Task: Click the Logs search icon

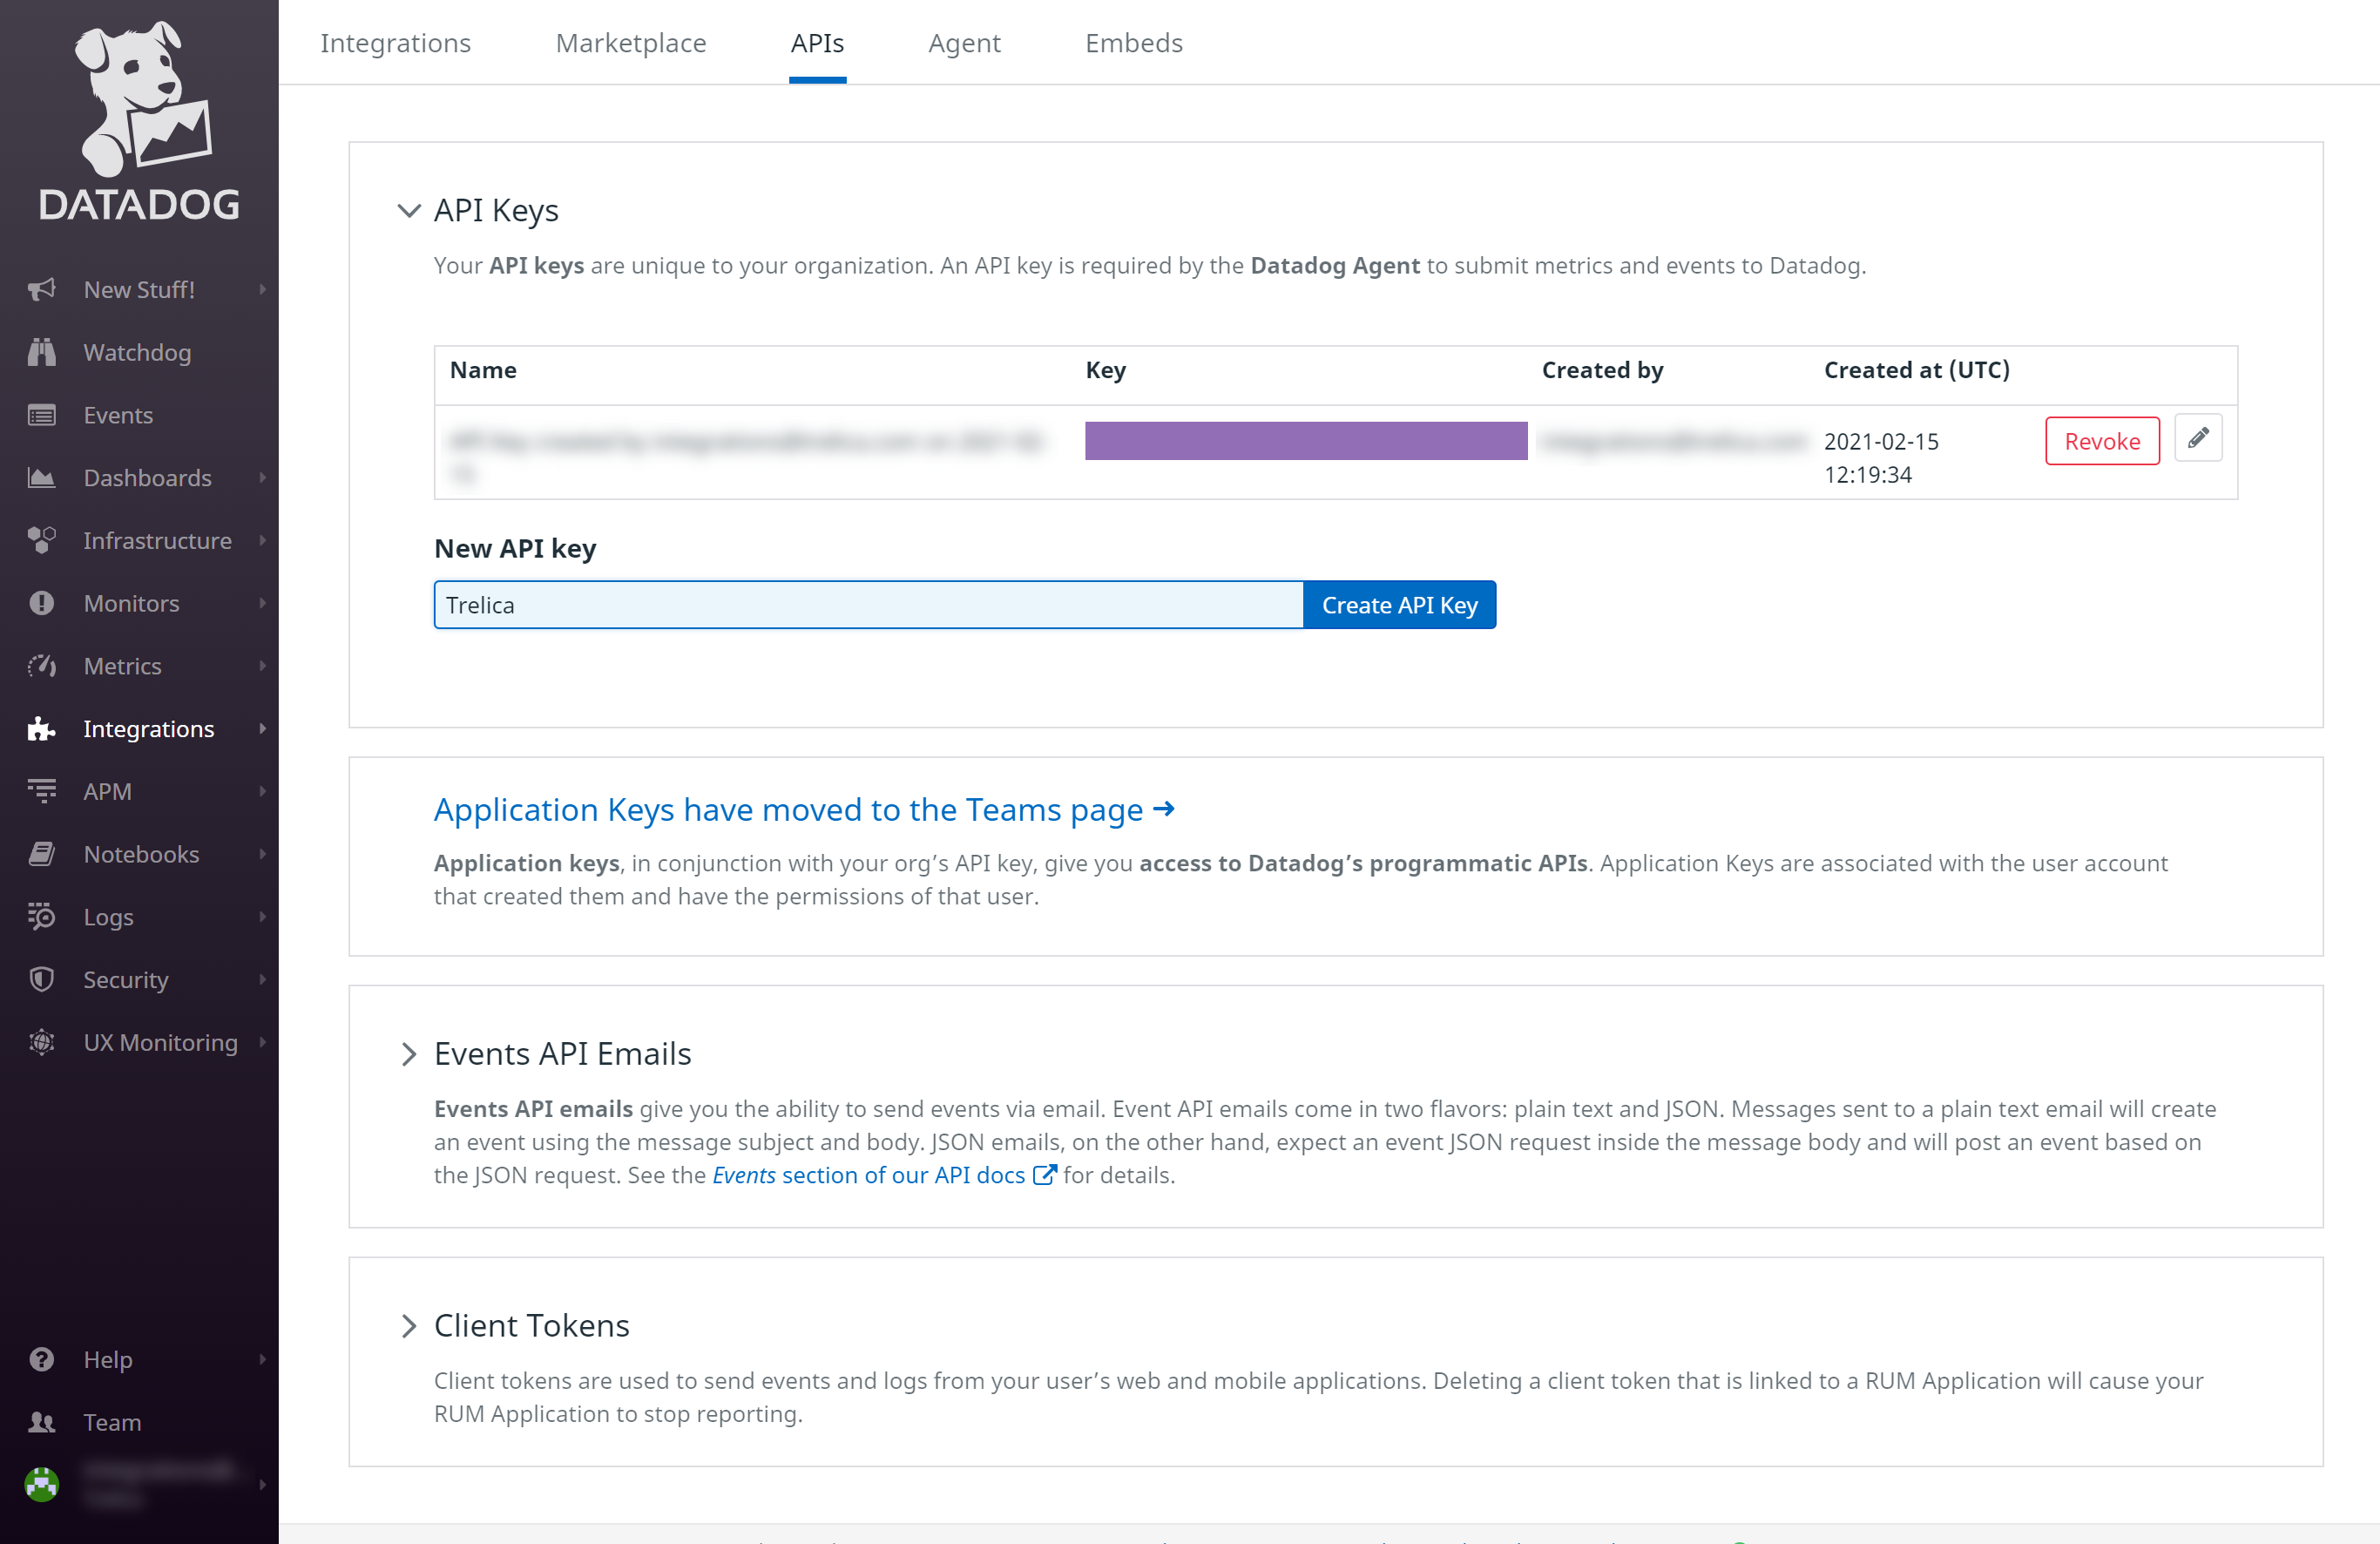Action: (41, 917)
